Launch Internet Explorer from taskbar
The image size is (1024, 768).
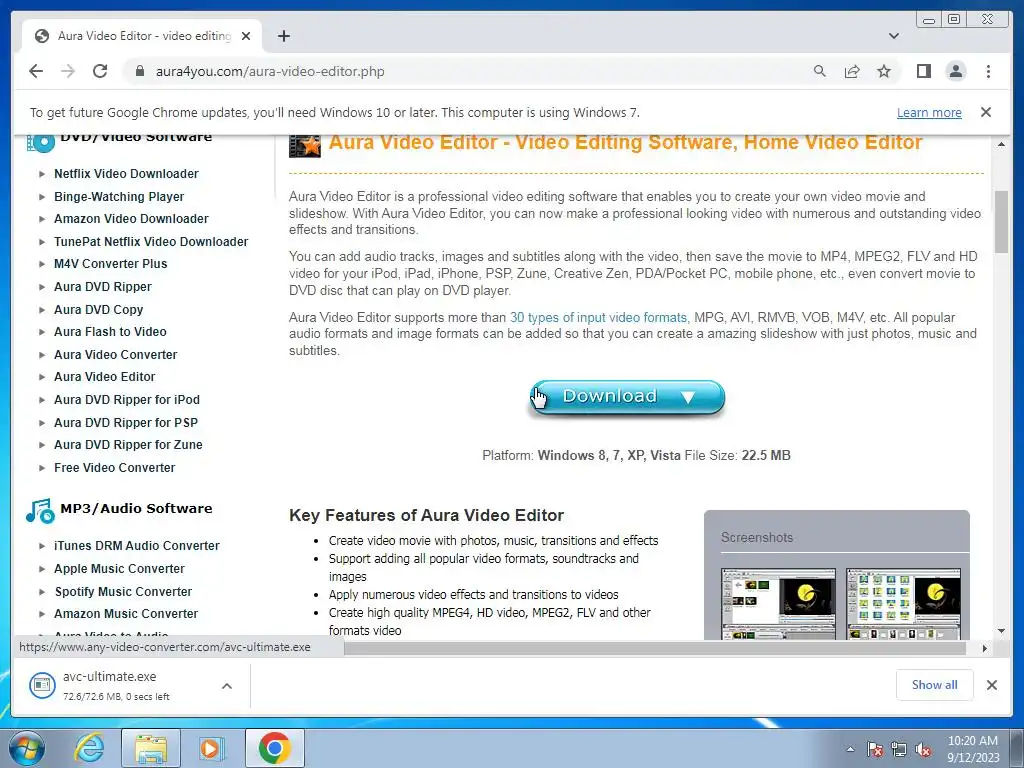[x=89, y=748]
